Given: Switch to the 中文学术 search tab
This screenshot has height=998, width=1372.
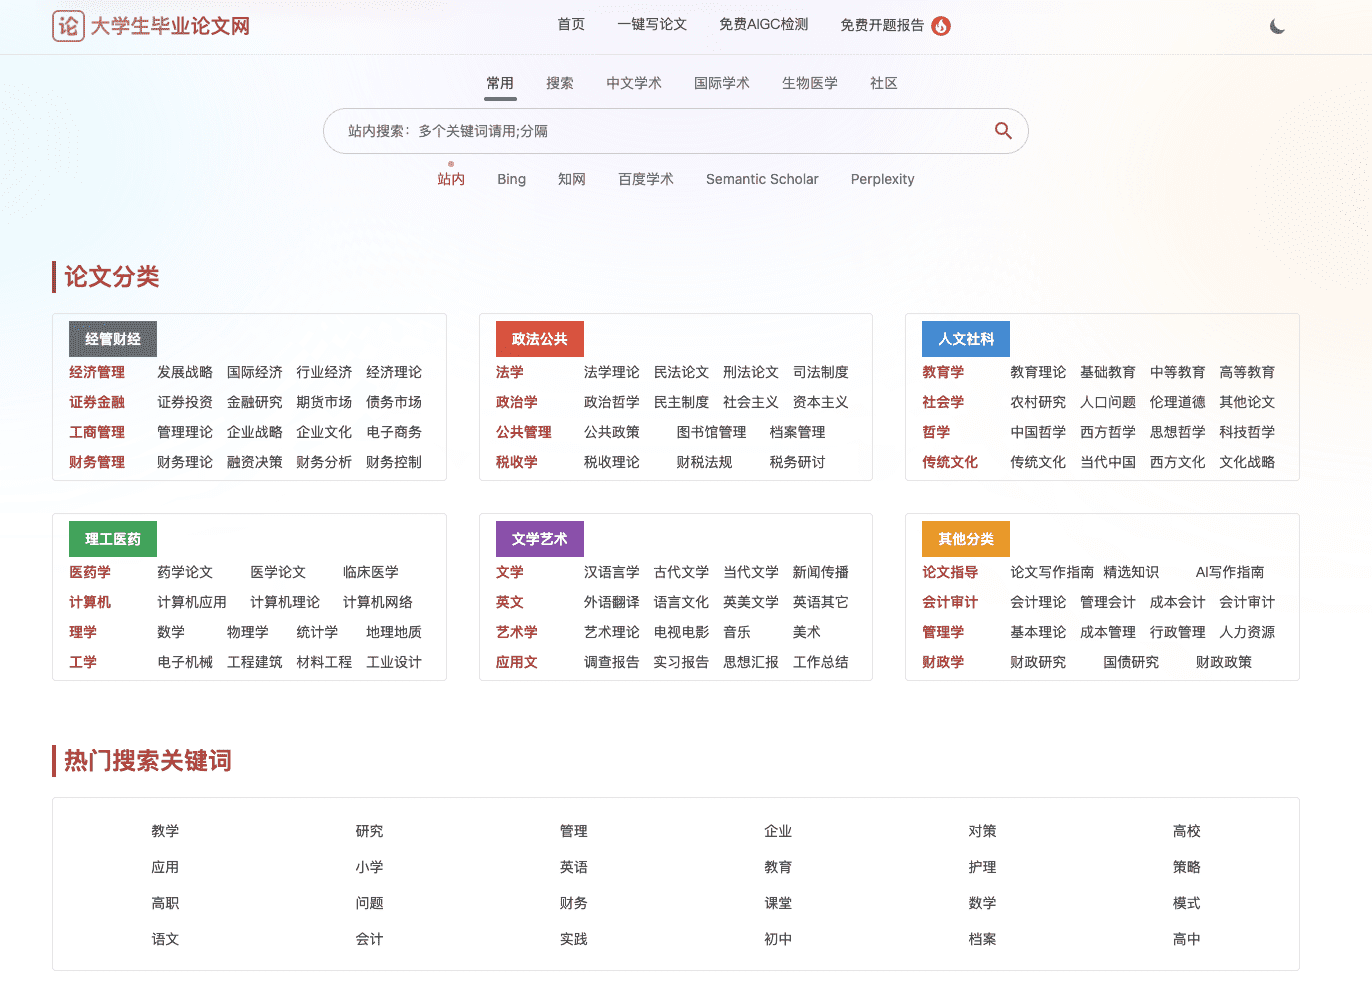Looking at the screenshot, I should click(x=634, y=83).
